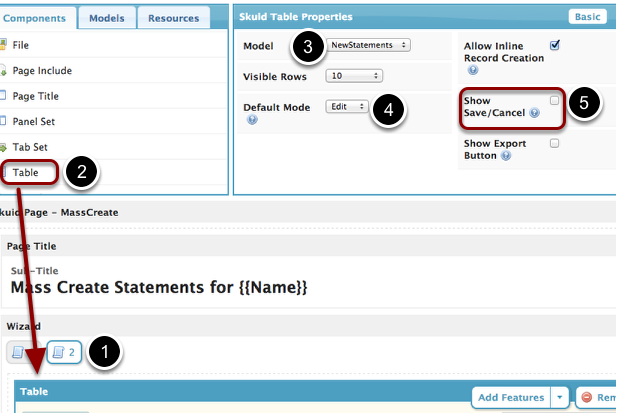Toggle the Show Save/Cancel checkbox
Image resolution: width=617 pixels, height=418 pixels.
coord(555,101)
